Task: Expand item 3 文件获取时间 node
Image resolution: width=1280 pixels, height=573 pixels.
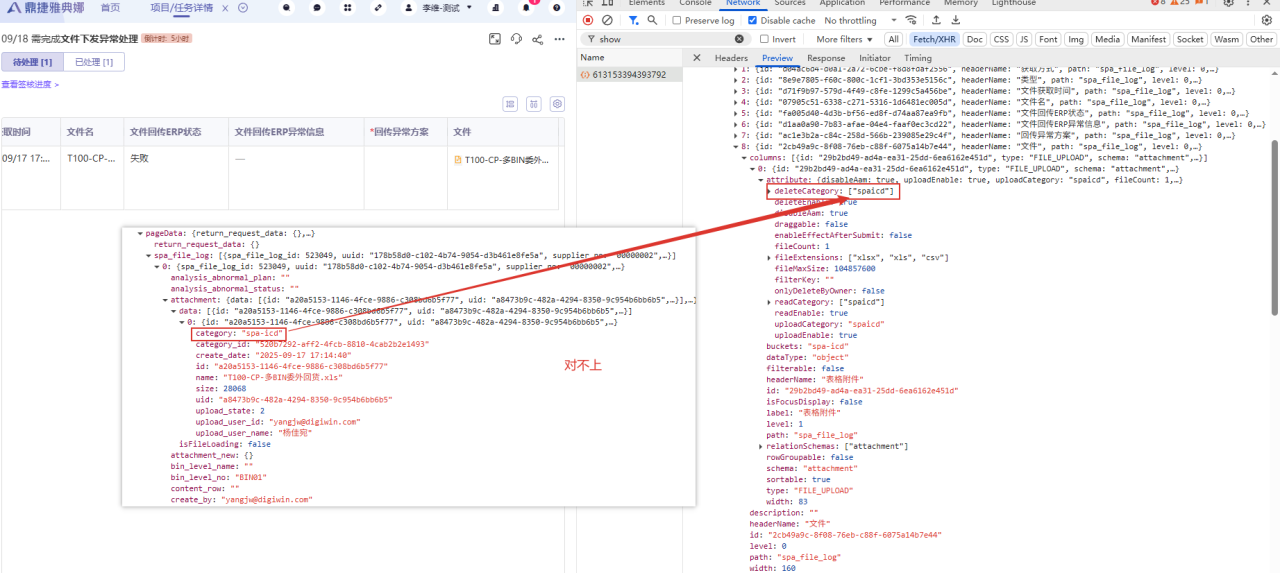Action: click(x=735, y=91)
